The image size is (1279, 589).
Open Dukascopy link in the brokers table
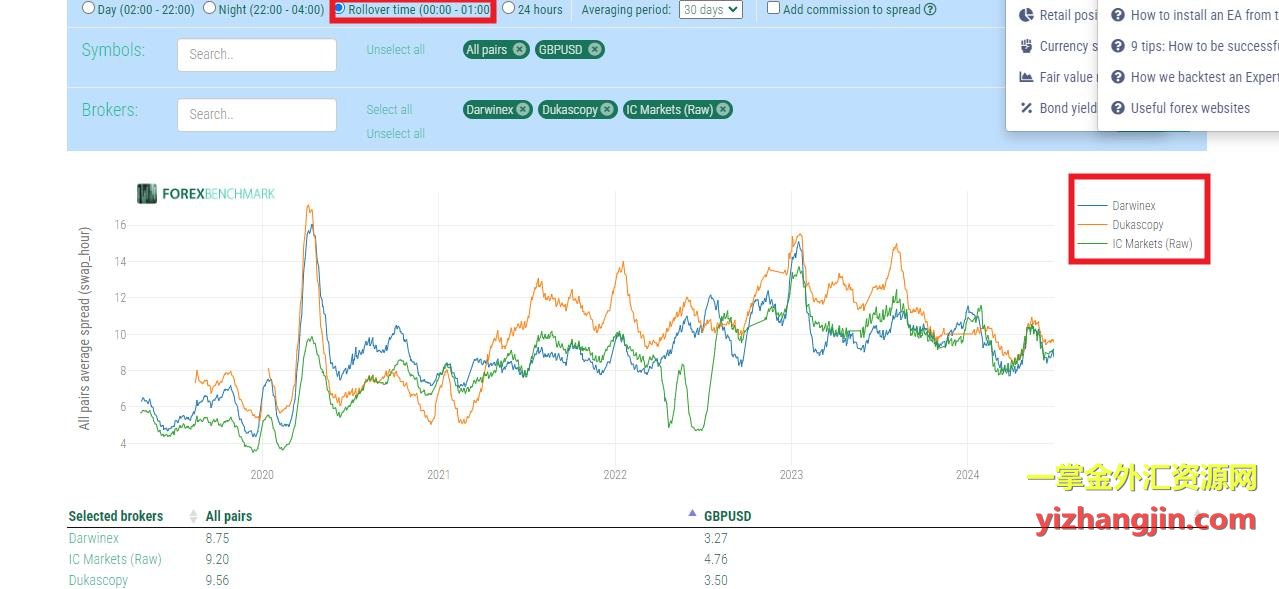tap(98, 580)
